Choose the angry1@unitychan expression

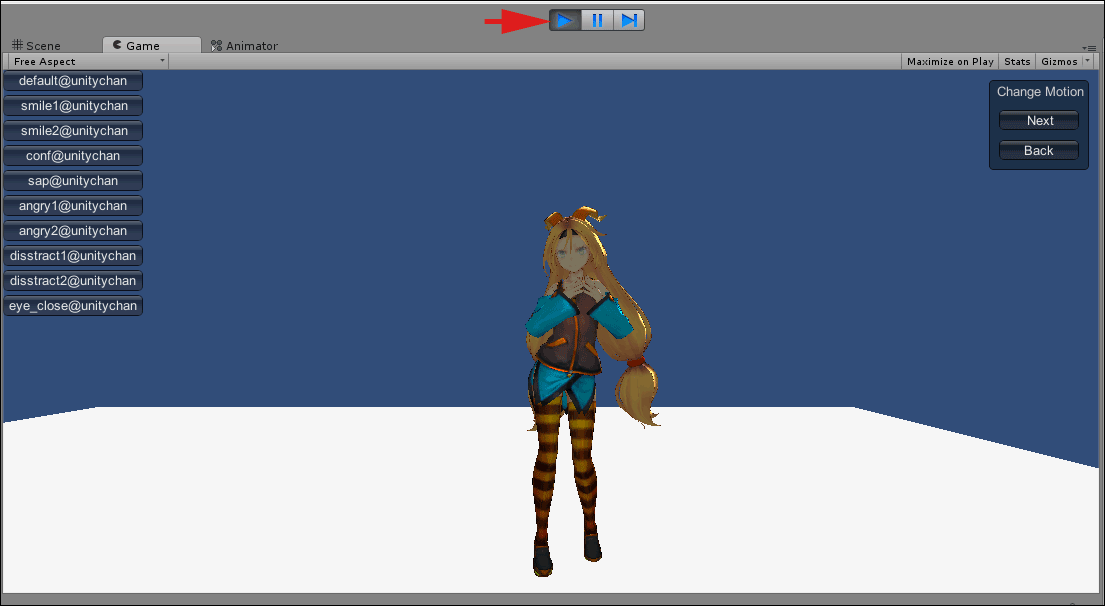coord(73,206)
